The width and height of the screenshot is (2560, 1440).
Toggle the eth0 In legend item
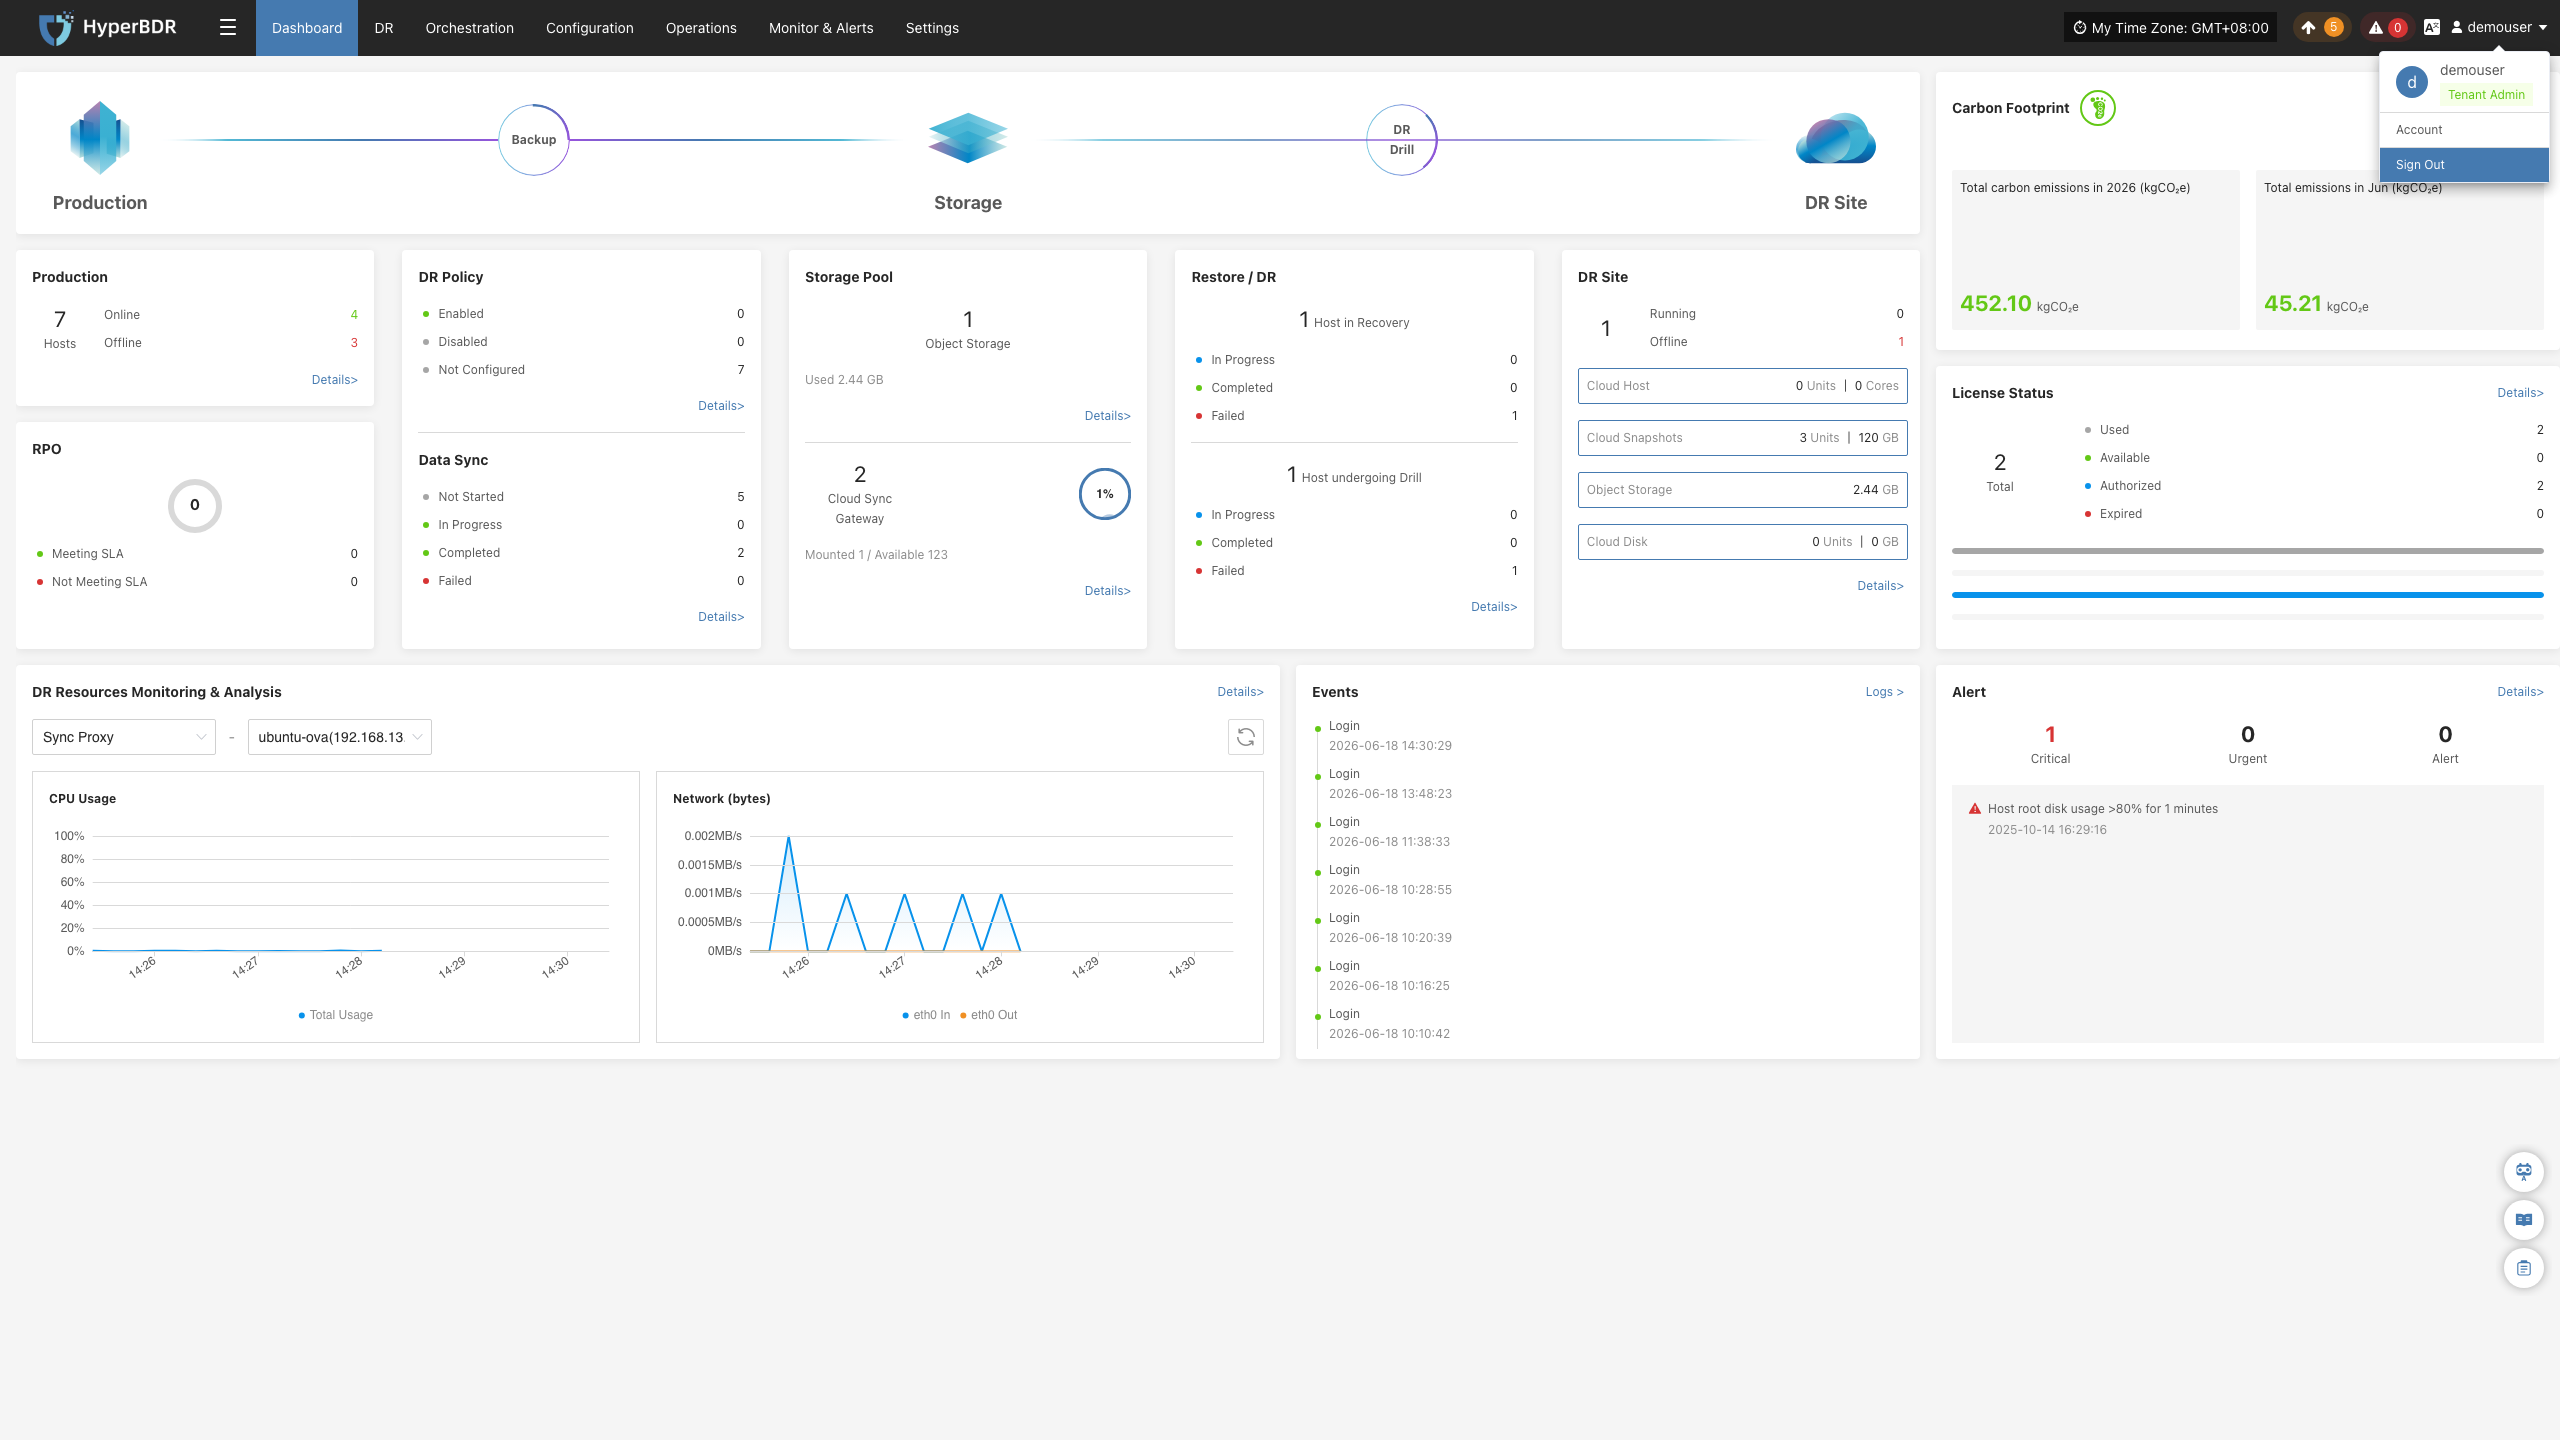pyautogui.click(x=926, y=1015)
